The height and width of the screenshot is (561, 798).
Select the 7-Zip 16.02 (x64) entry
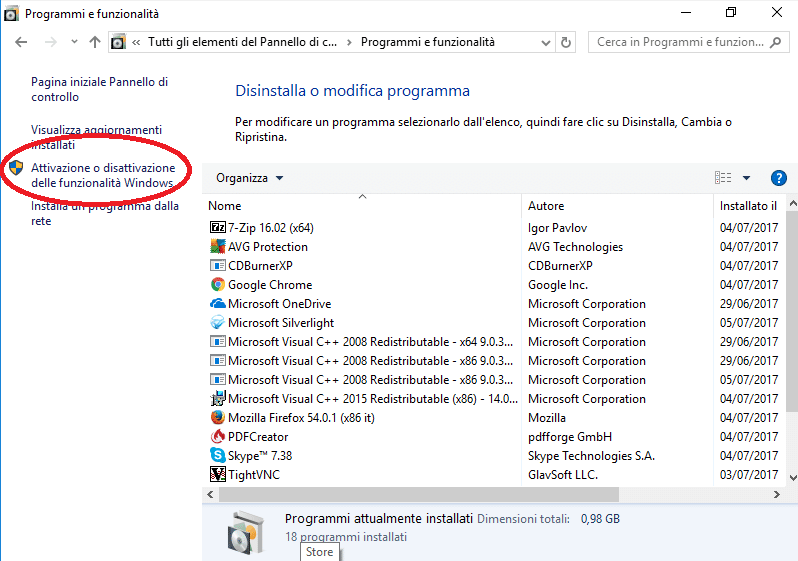click(x=271, y=228)
